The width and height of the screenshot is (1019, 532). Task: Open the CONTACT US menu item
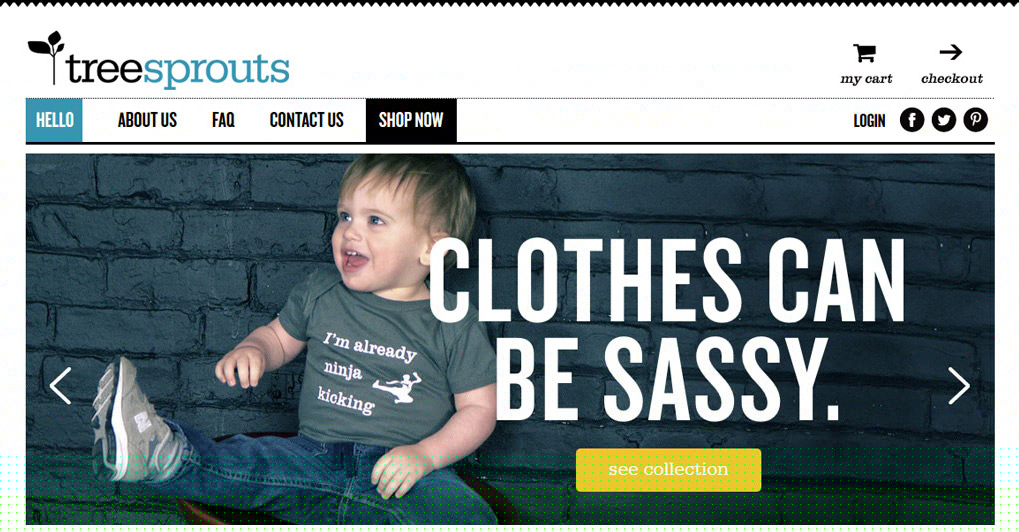click(307, 120)
